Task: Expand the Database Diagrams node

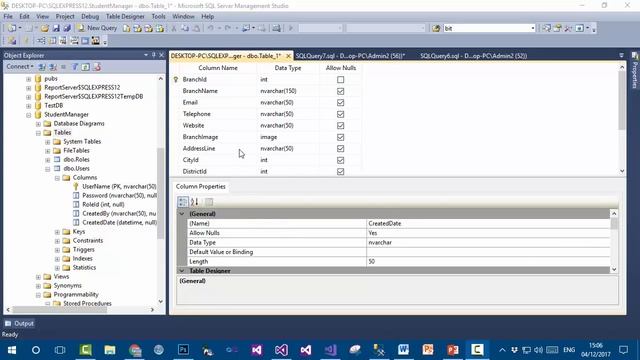Action: tap(38, 124)
